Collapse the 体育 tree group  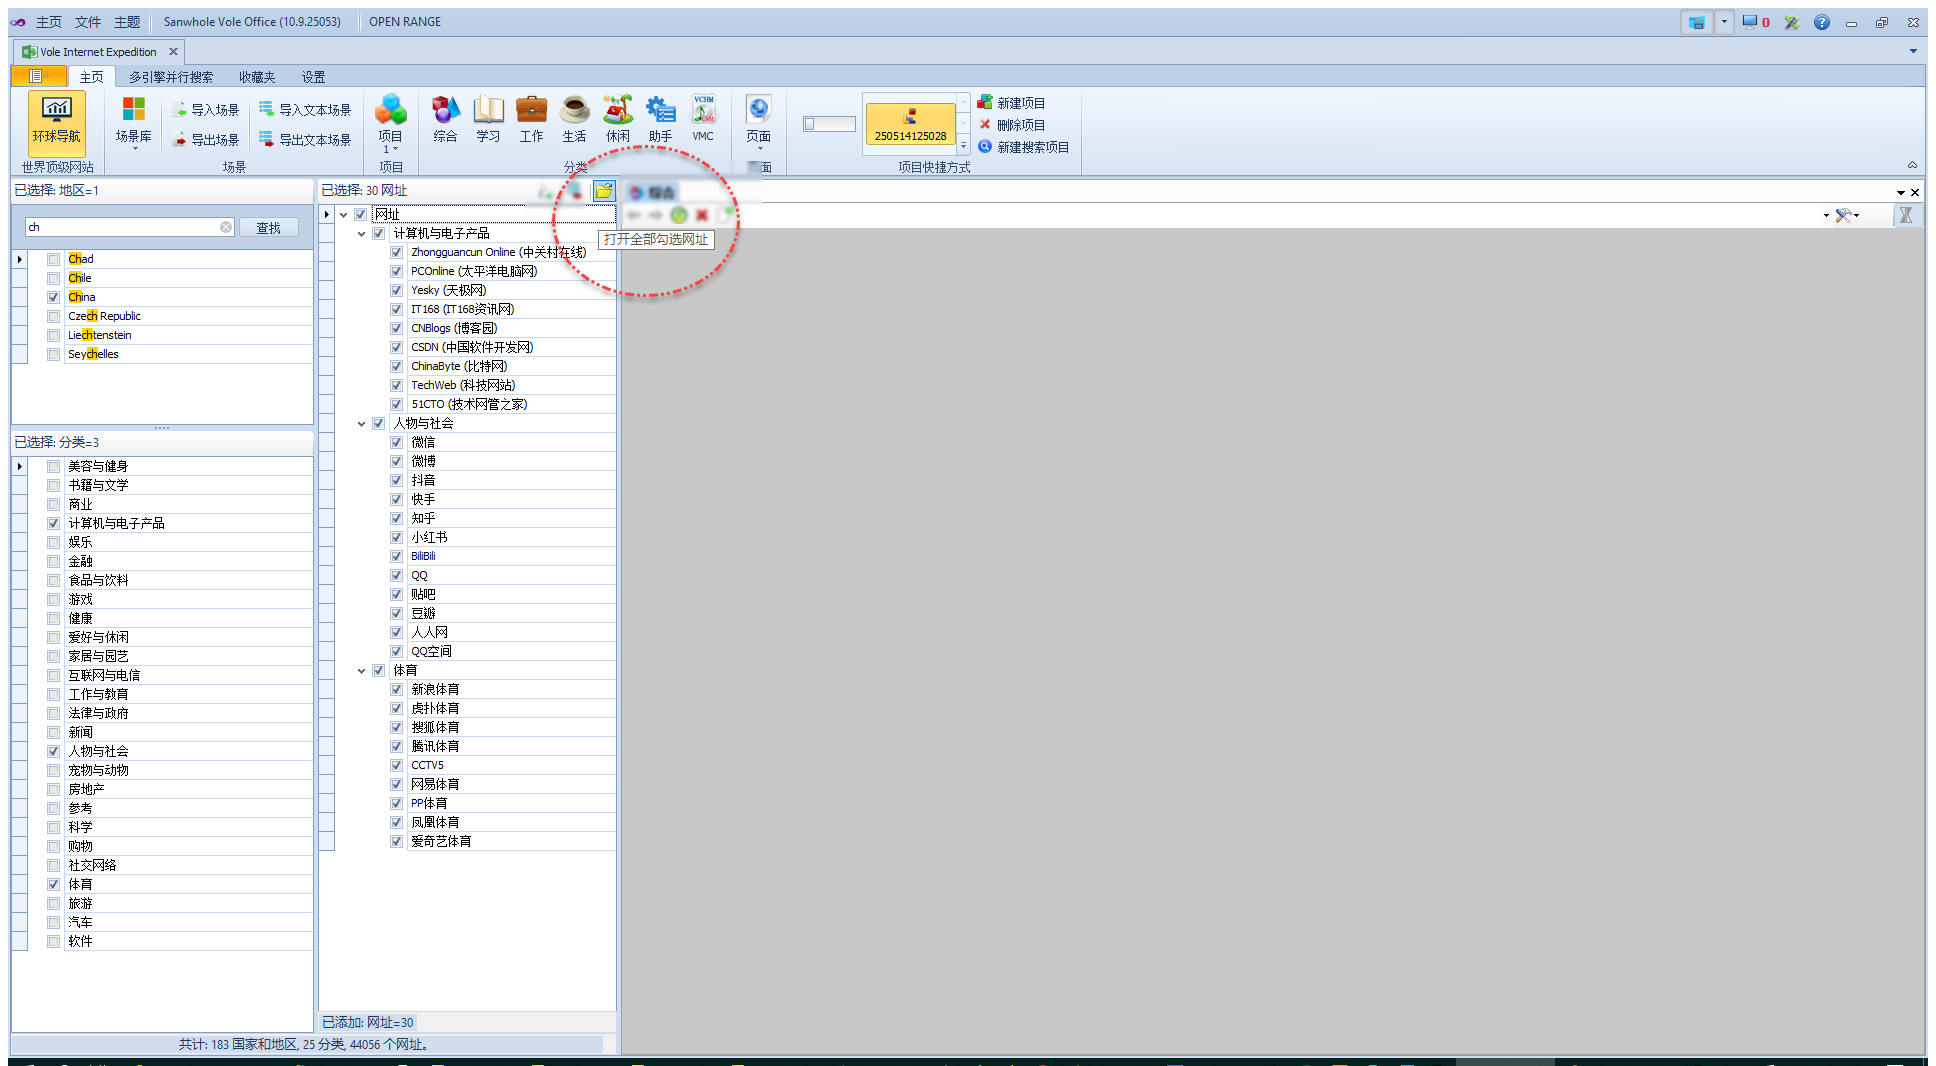[361, 670]
